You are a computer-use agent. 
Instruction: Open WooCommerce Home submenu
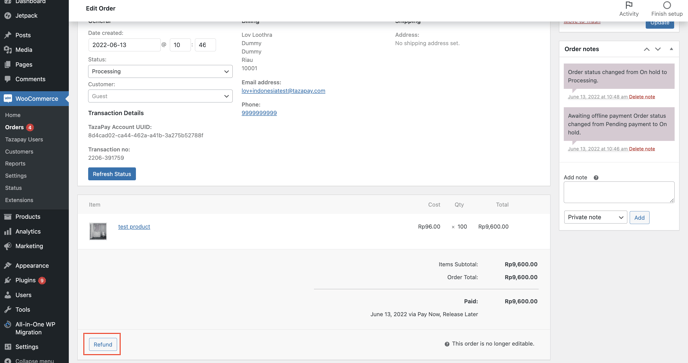click(13, 115)
